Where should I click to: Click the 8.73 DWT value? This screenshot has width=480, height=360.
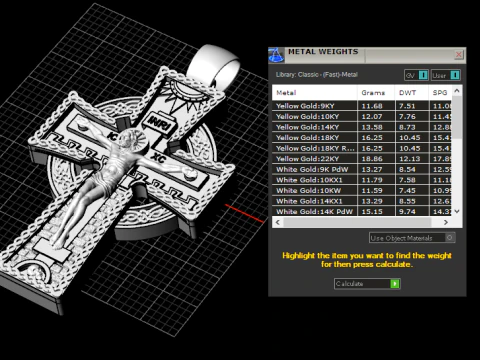tap(407, 127)
